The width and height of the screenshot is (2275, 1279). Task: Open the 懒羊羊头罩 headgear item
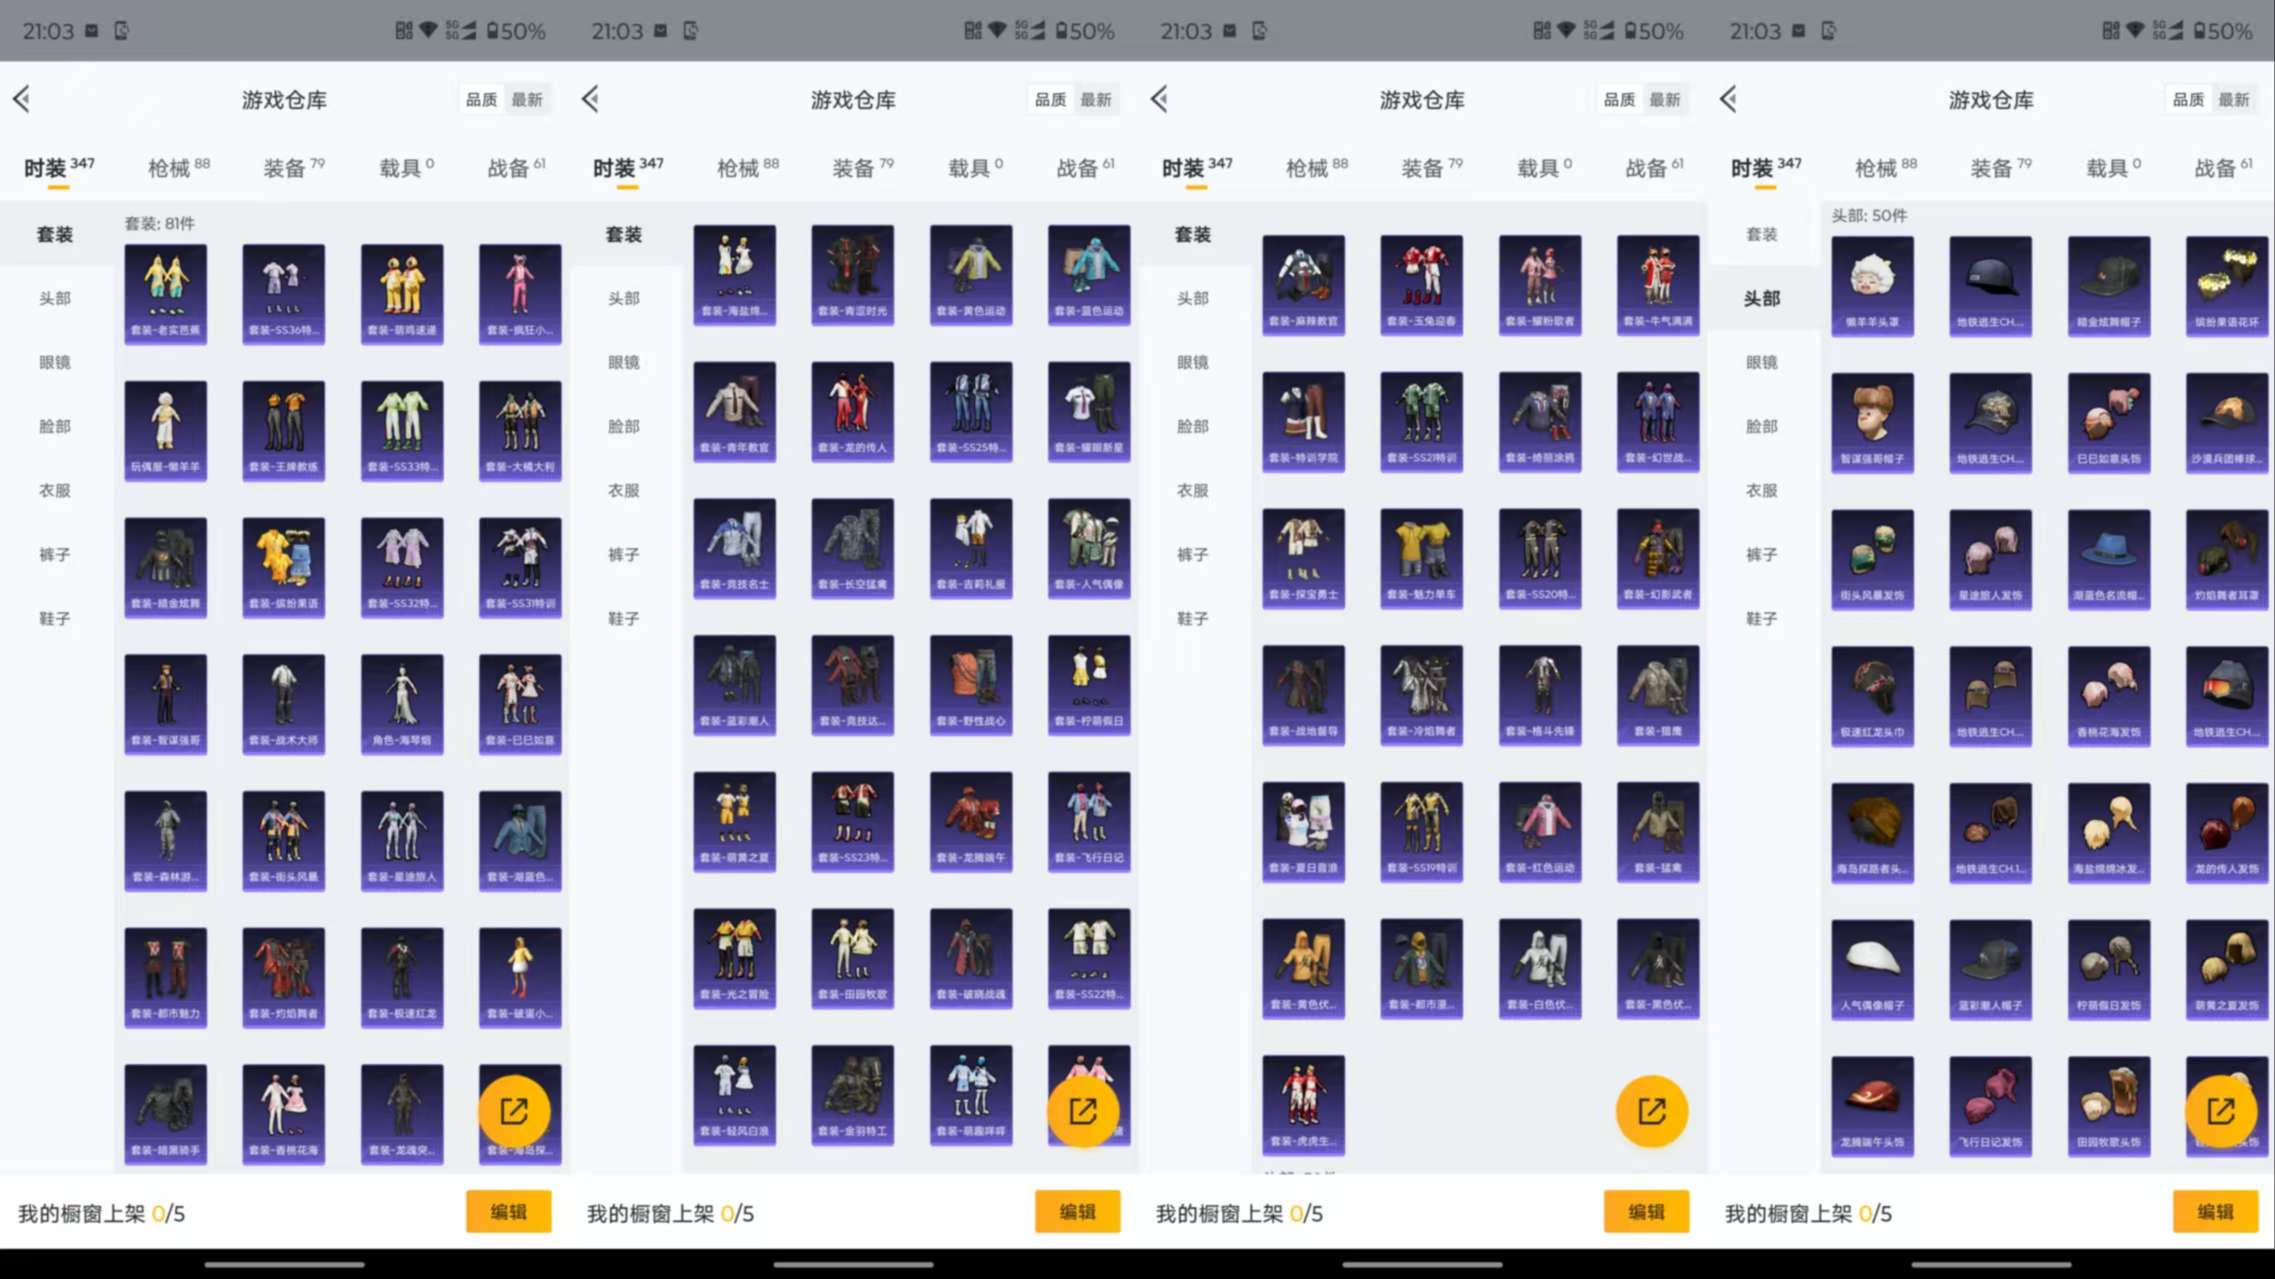click(1871, 285)
